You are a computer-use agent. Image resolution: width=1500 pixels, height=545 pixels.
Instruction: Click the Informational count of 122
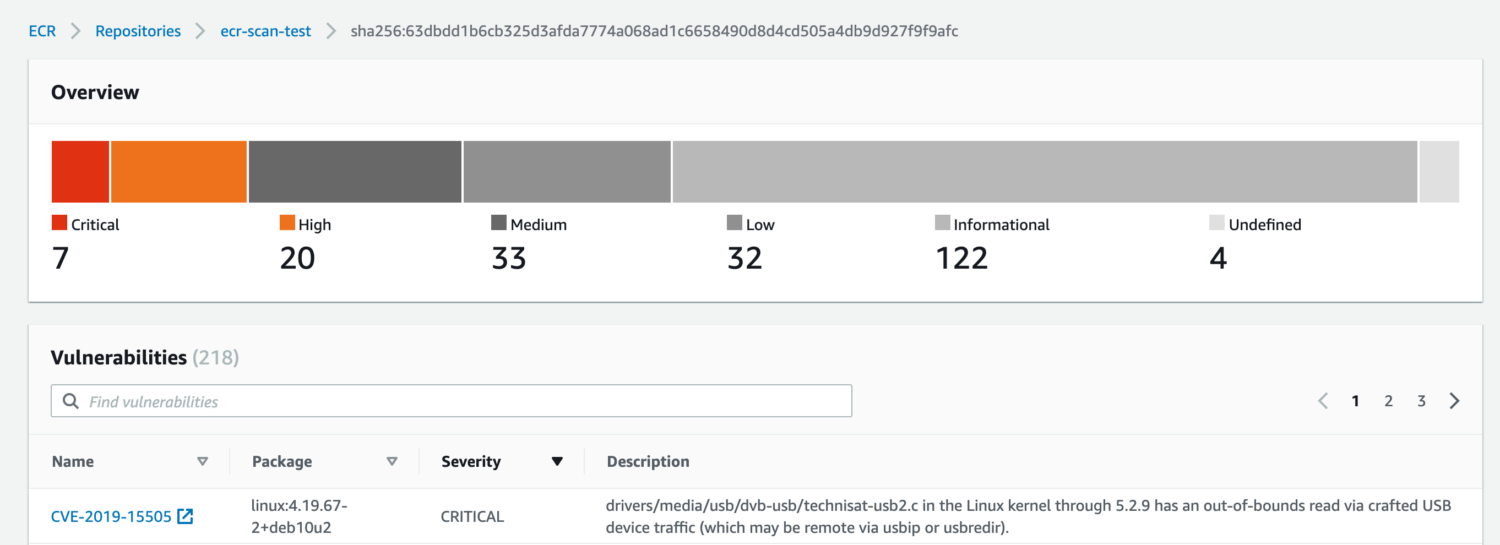tap(962, 258)
